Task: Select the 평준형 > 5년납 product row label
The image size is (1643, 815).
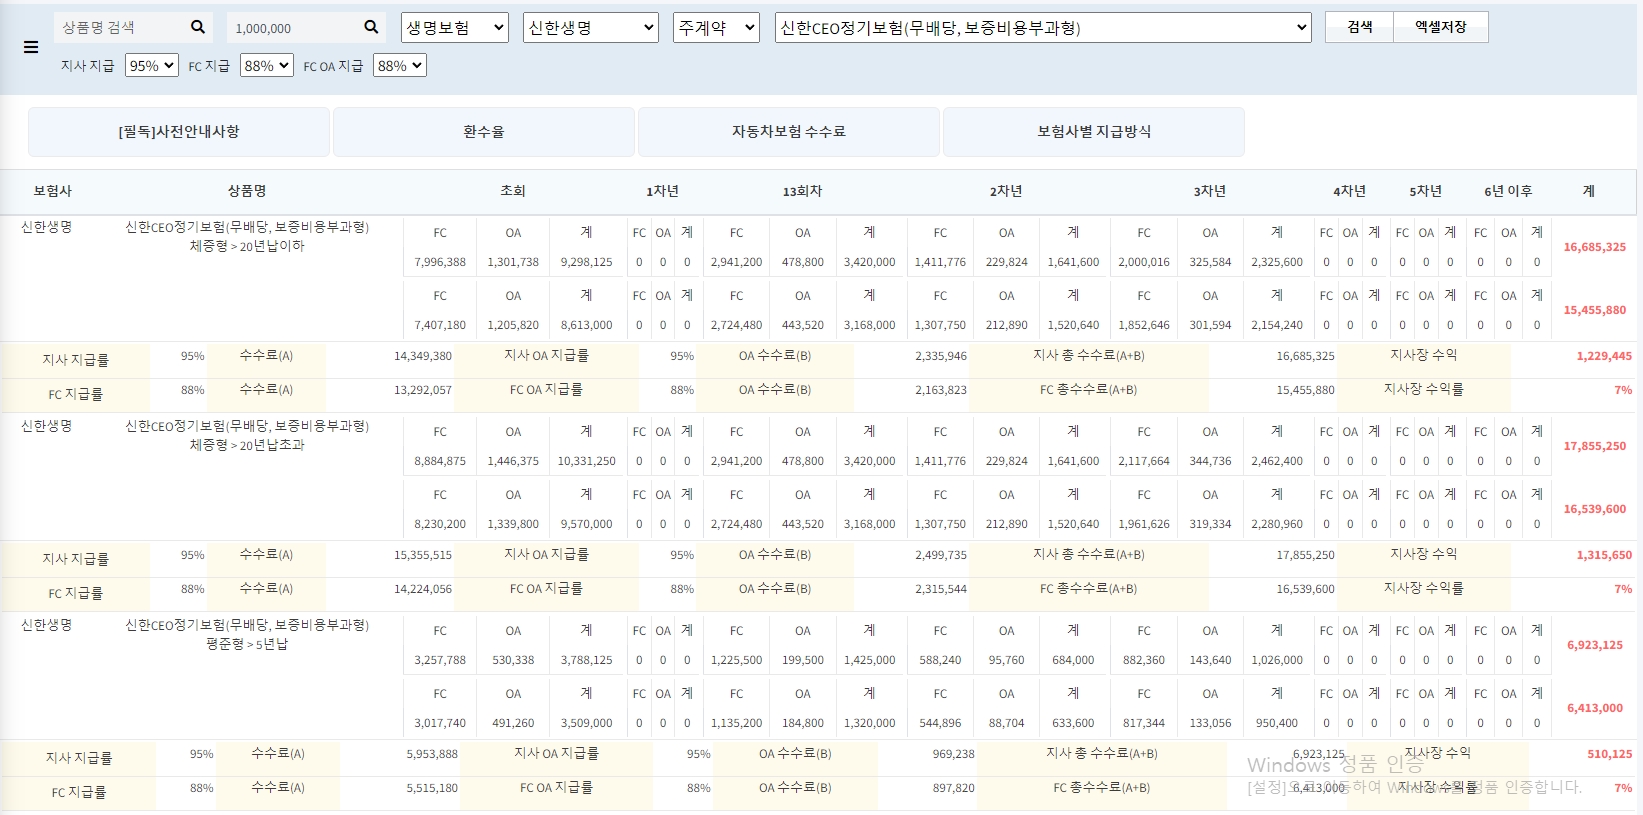Action: (x=247, y=644)
